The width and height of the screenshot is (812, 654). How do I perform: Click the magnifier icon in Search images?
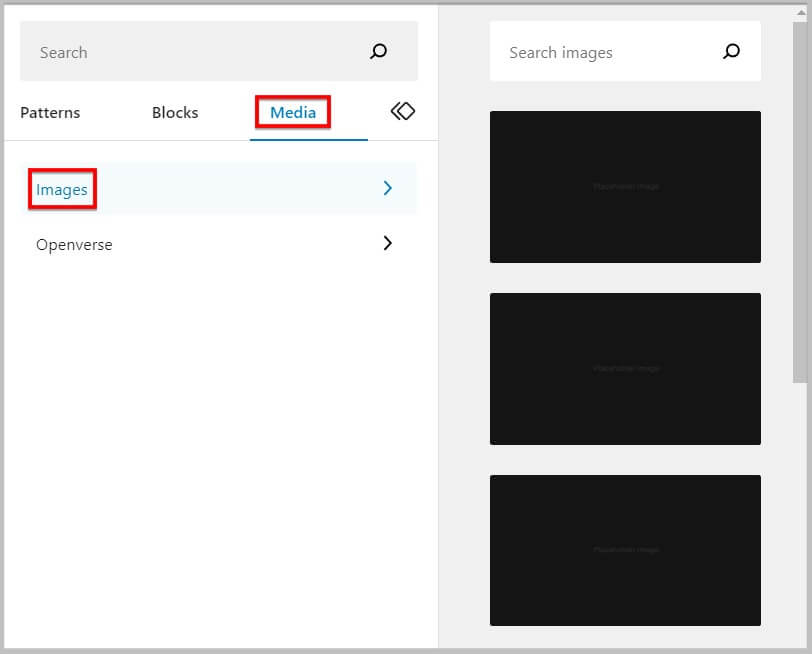(731, 52)
